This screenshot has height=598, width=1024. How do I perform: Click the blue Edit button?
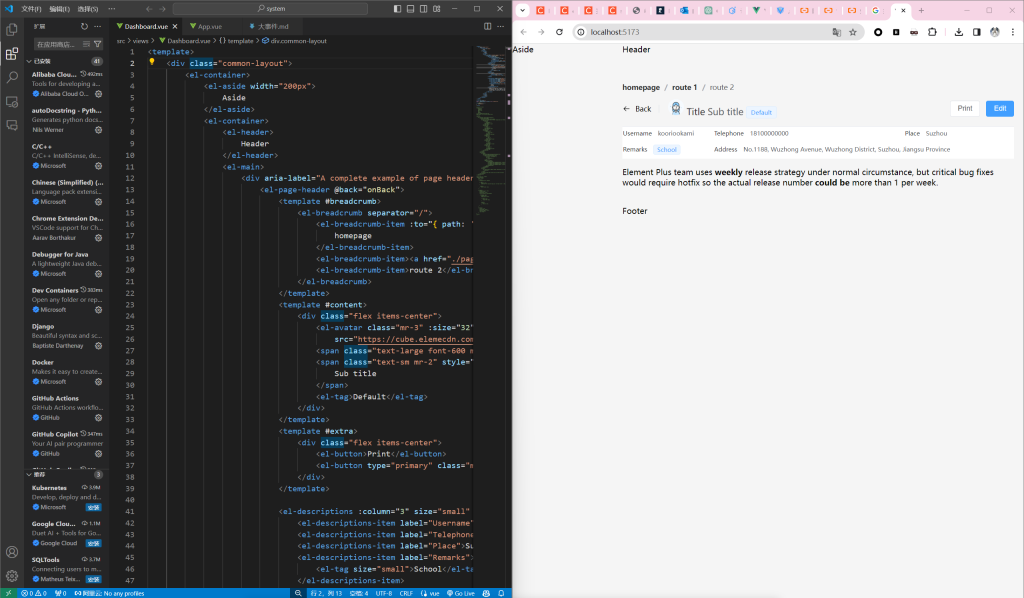coord(999,108)
